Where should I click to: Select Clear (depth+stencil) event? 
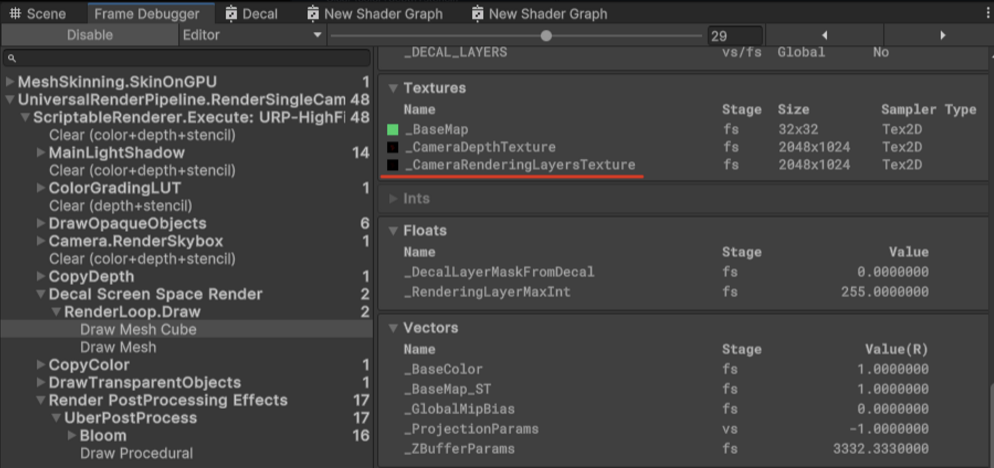pyautogui.click(x=120, y=206)
